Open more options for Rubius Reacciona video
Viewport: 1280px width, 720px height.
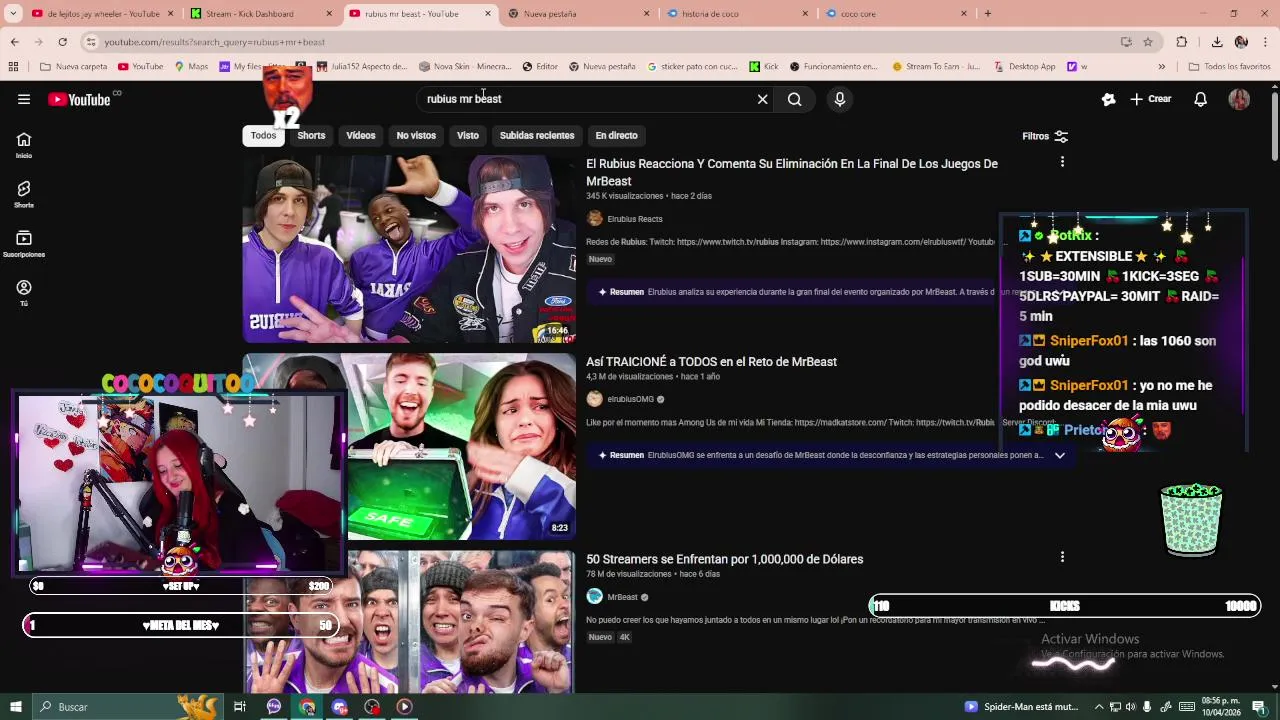[1062, 162]
